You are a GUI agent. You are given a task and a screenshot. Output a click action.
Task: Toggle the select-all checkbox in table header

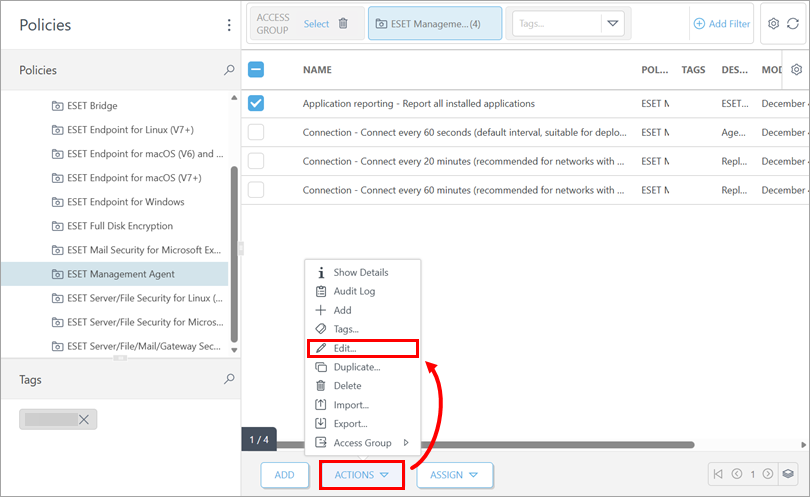pyautogui.click(x=256, y=70)
